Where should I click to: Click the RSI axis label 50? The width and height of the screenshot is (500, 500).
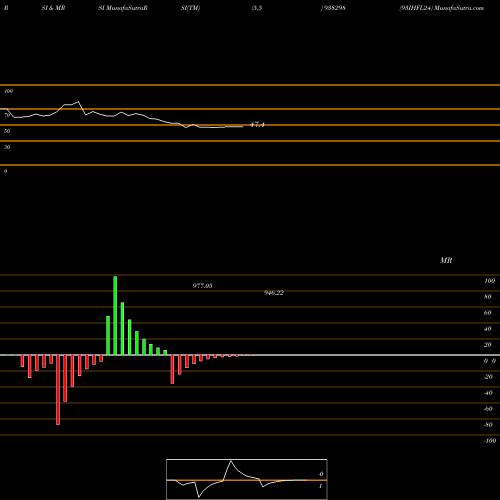point(7,131)
